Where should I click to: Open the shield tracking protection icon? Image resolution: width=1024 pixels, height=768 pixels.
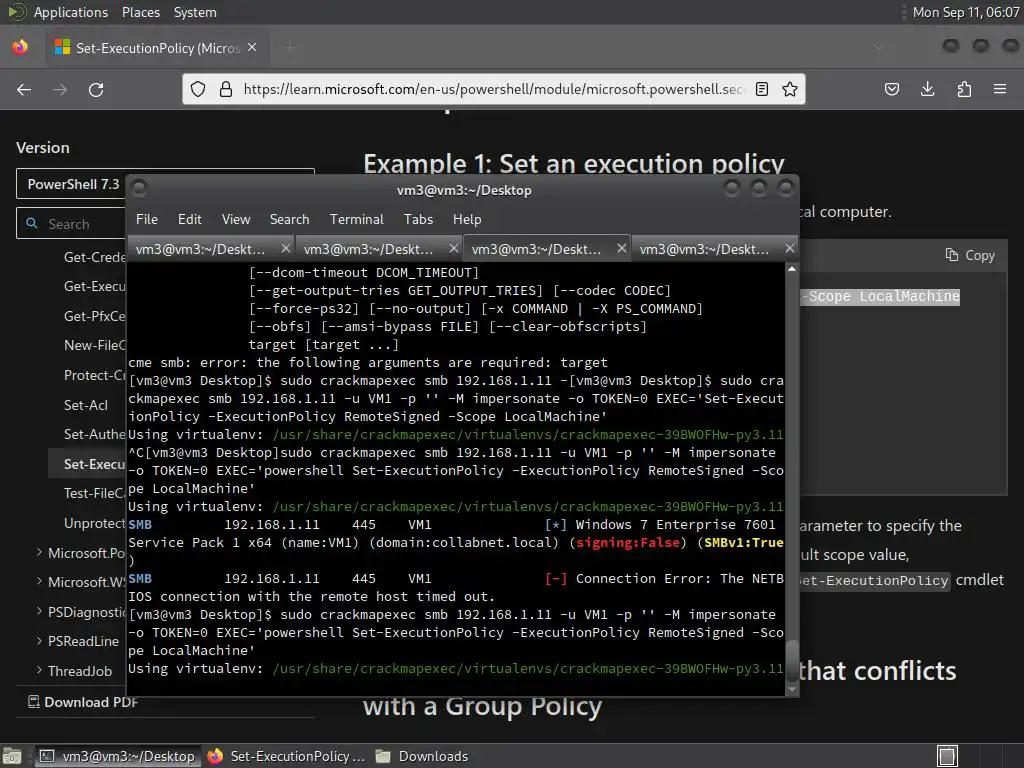(x=198, y=89)
